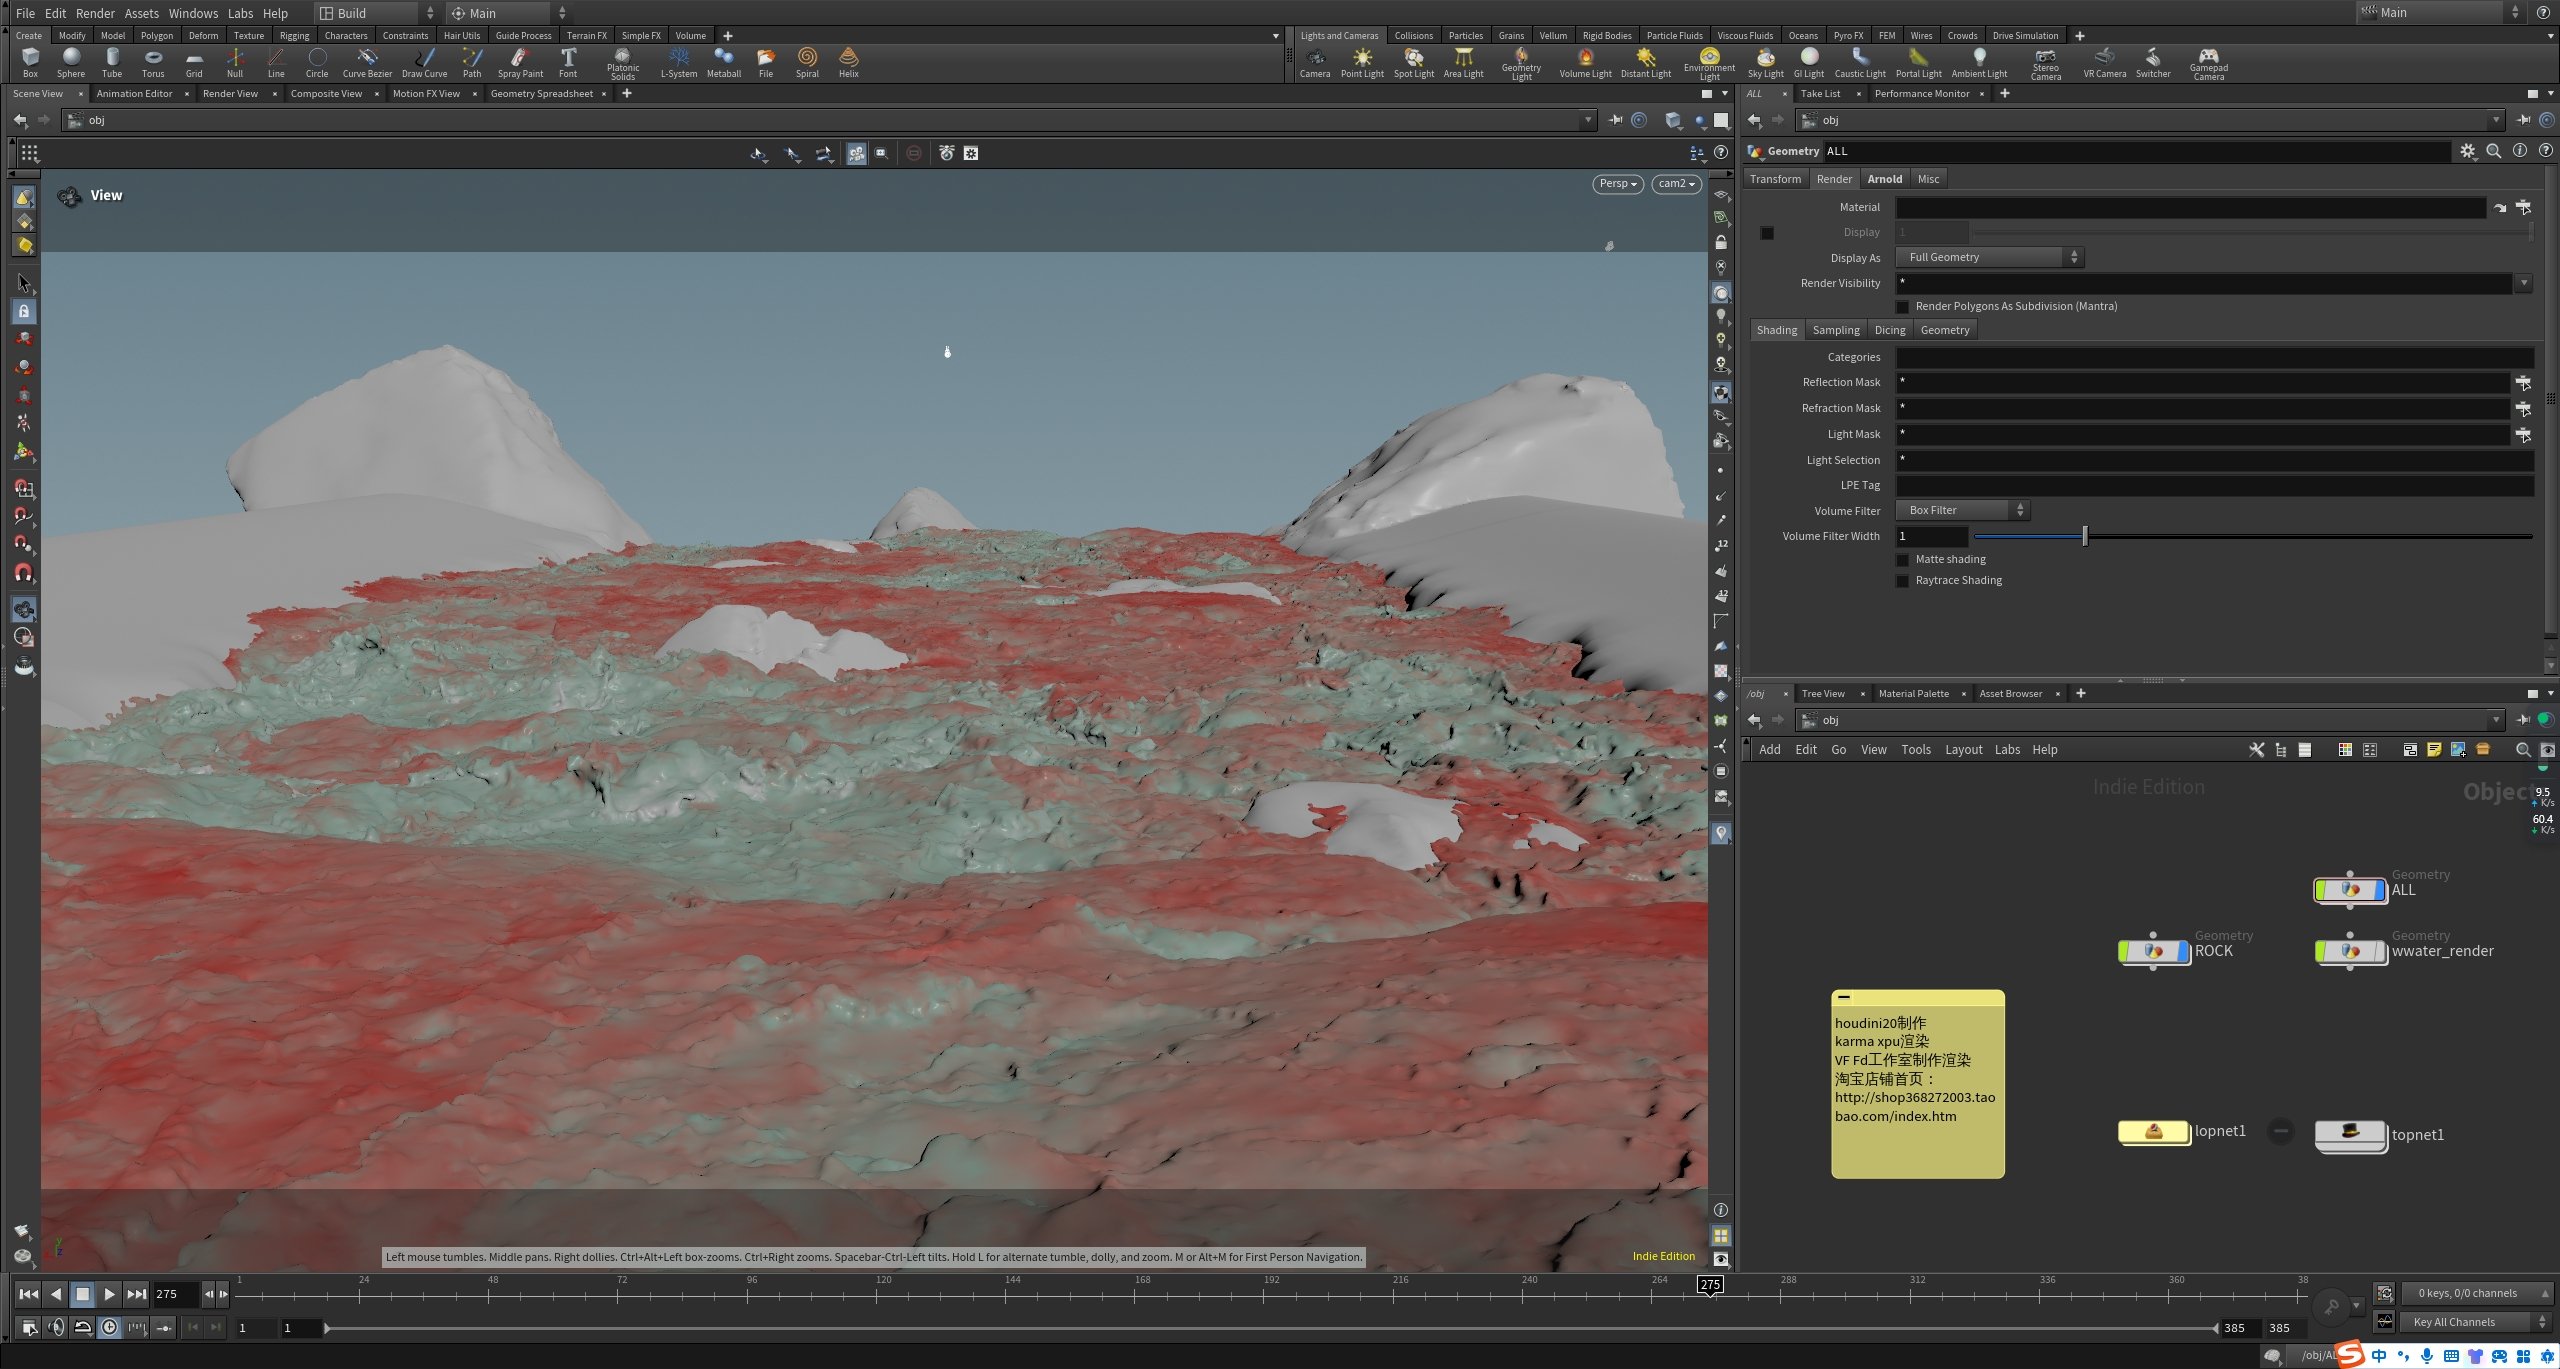Select the VR Camera shelf tool
This screenshot has width=2560, height=1369.
pyautogui.click(x=2103, y=62)
